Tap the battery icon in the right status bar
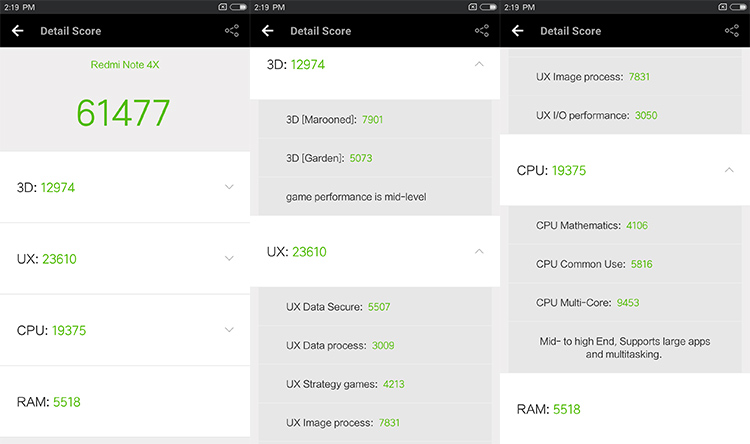Screen dimensions: 750x444 737,7
